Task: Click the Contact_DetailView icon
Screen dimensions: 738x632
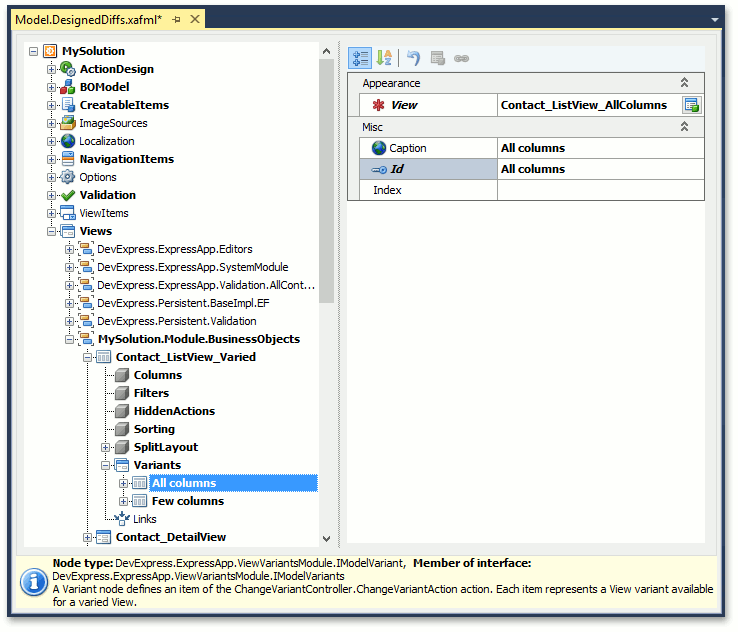Action: tap(104, 537)
